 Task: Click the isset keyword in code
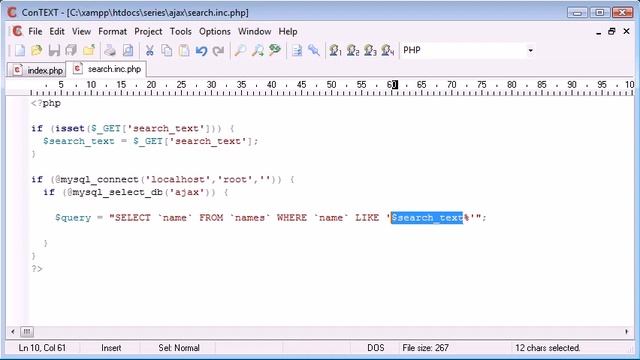point(70,129)
